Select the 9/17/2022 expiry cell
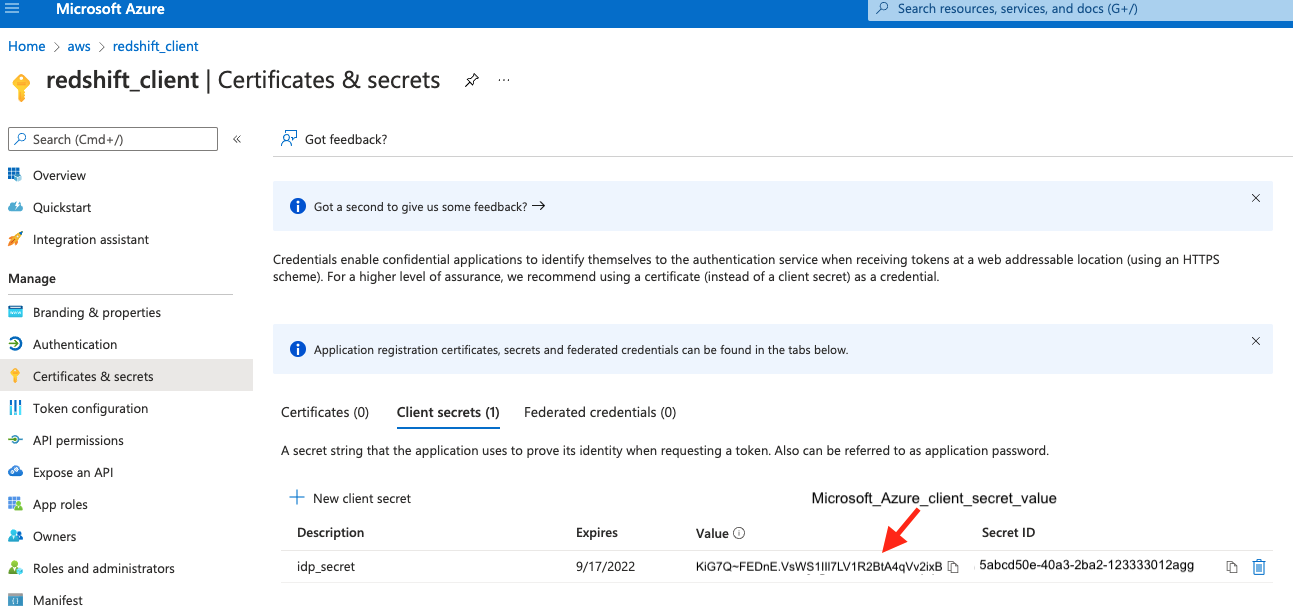1293x613 pixels. tap(604, 566)
